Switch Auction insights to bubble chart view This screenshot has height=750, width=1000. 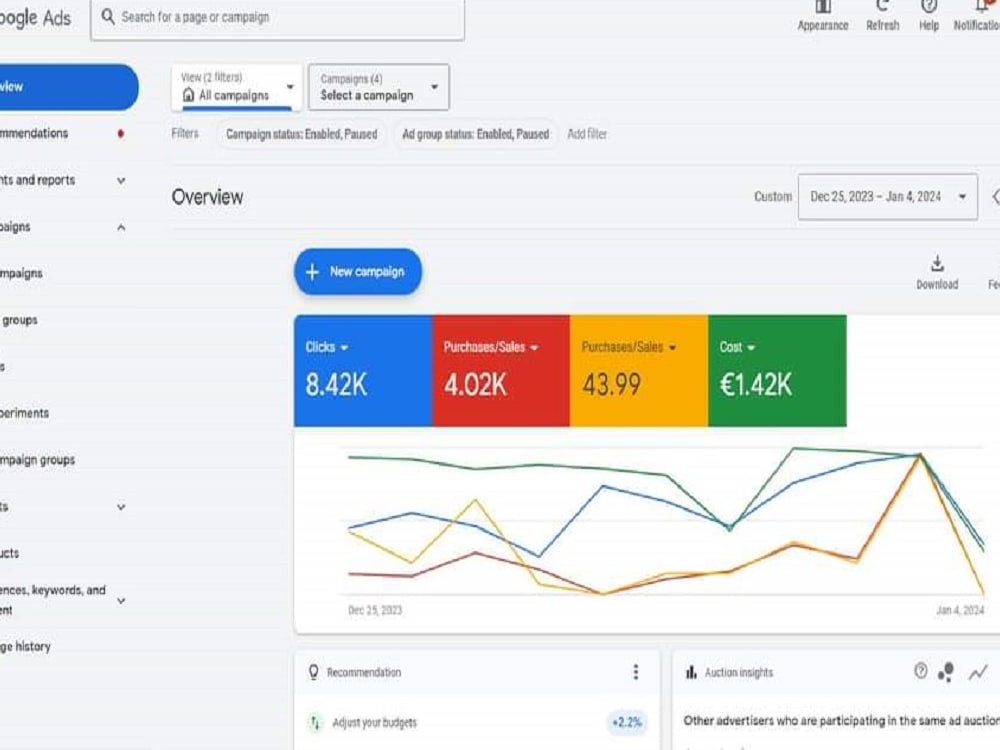[946, 672]
